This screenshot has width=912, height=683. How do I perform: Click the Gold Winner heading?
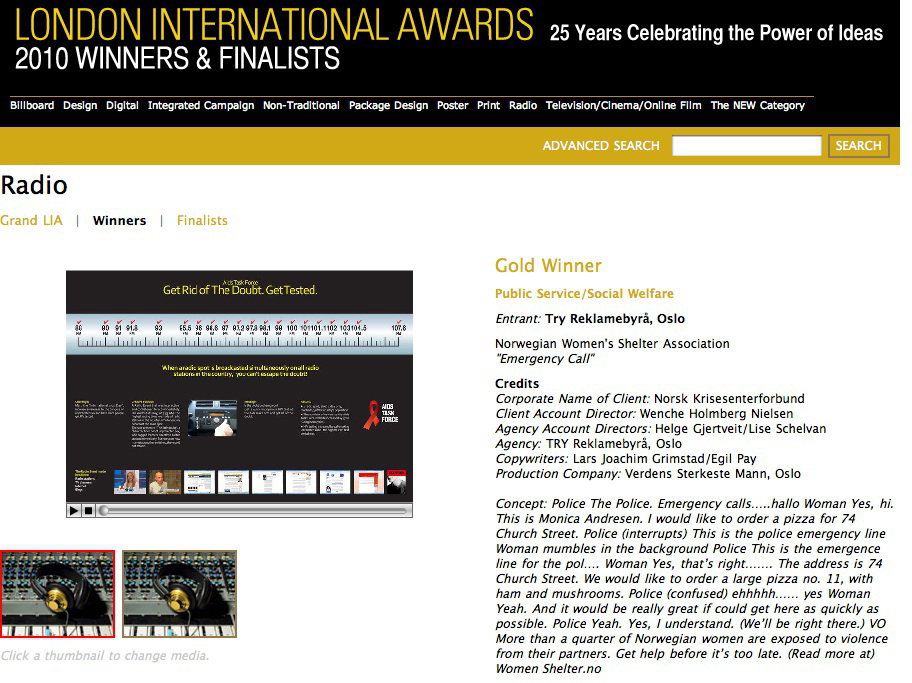click(548, 266)
